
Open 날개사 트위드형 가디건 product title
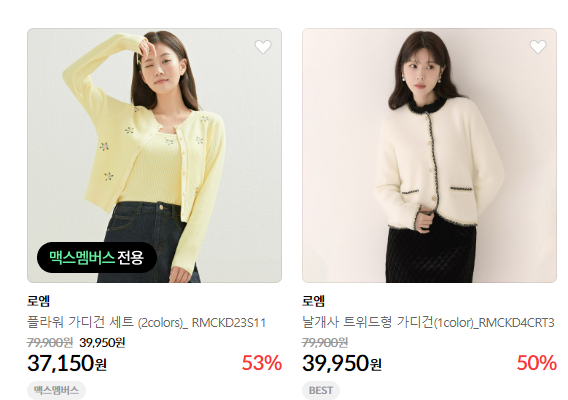click(x=428, y=322)
